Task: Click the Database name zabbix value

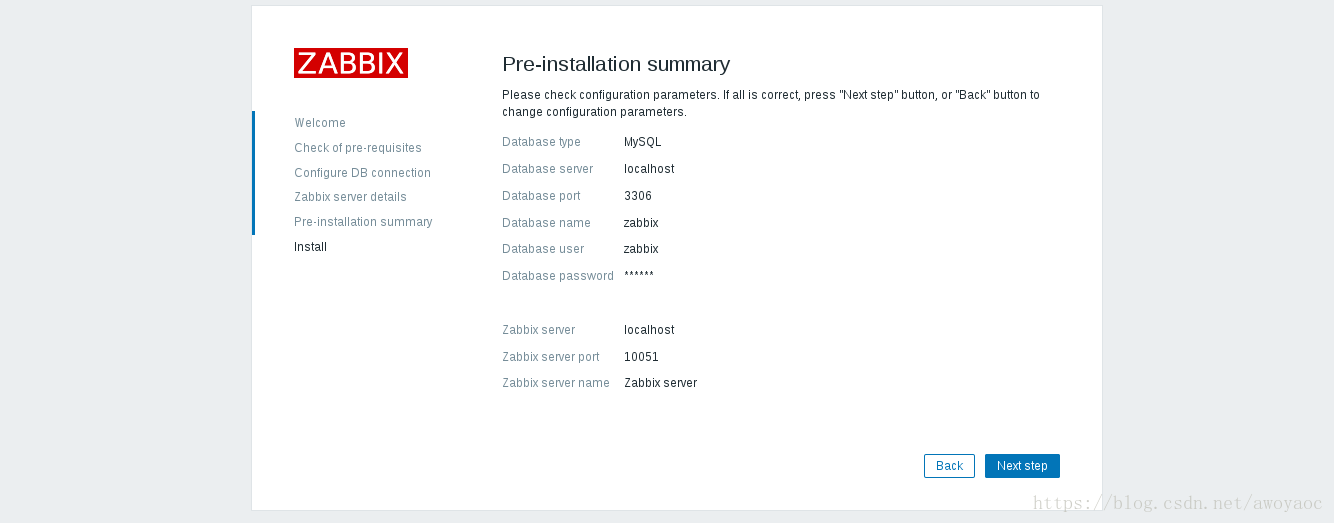Action: click(641, 223)
